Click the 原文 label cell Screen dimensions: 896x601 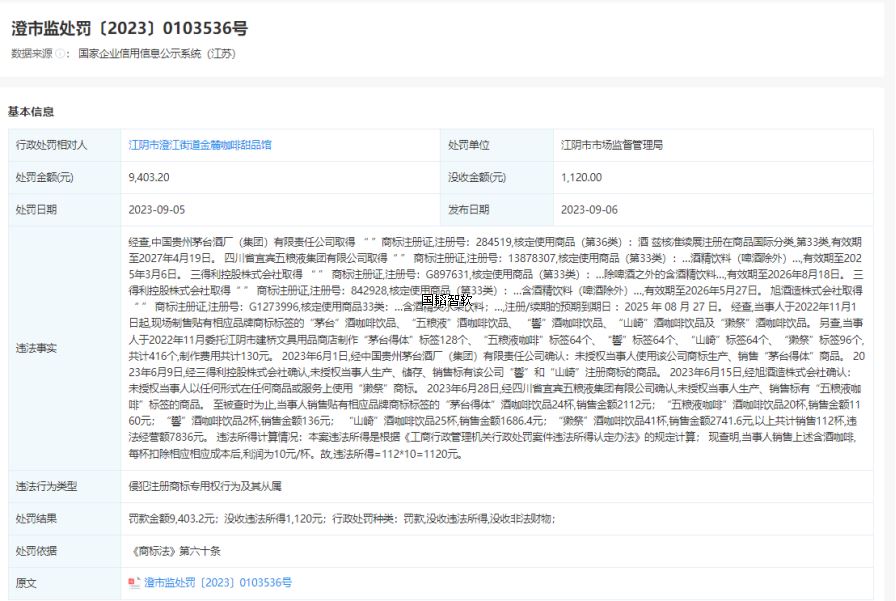tap(65, 583)
